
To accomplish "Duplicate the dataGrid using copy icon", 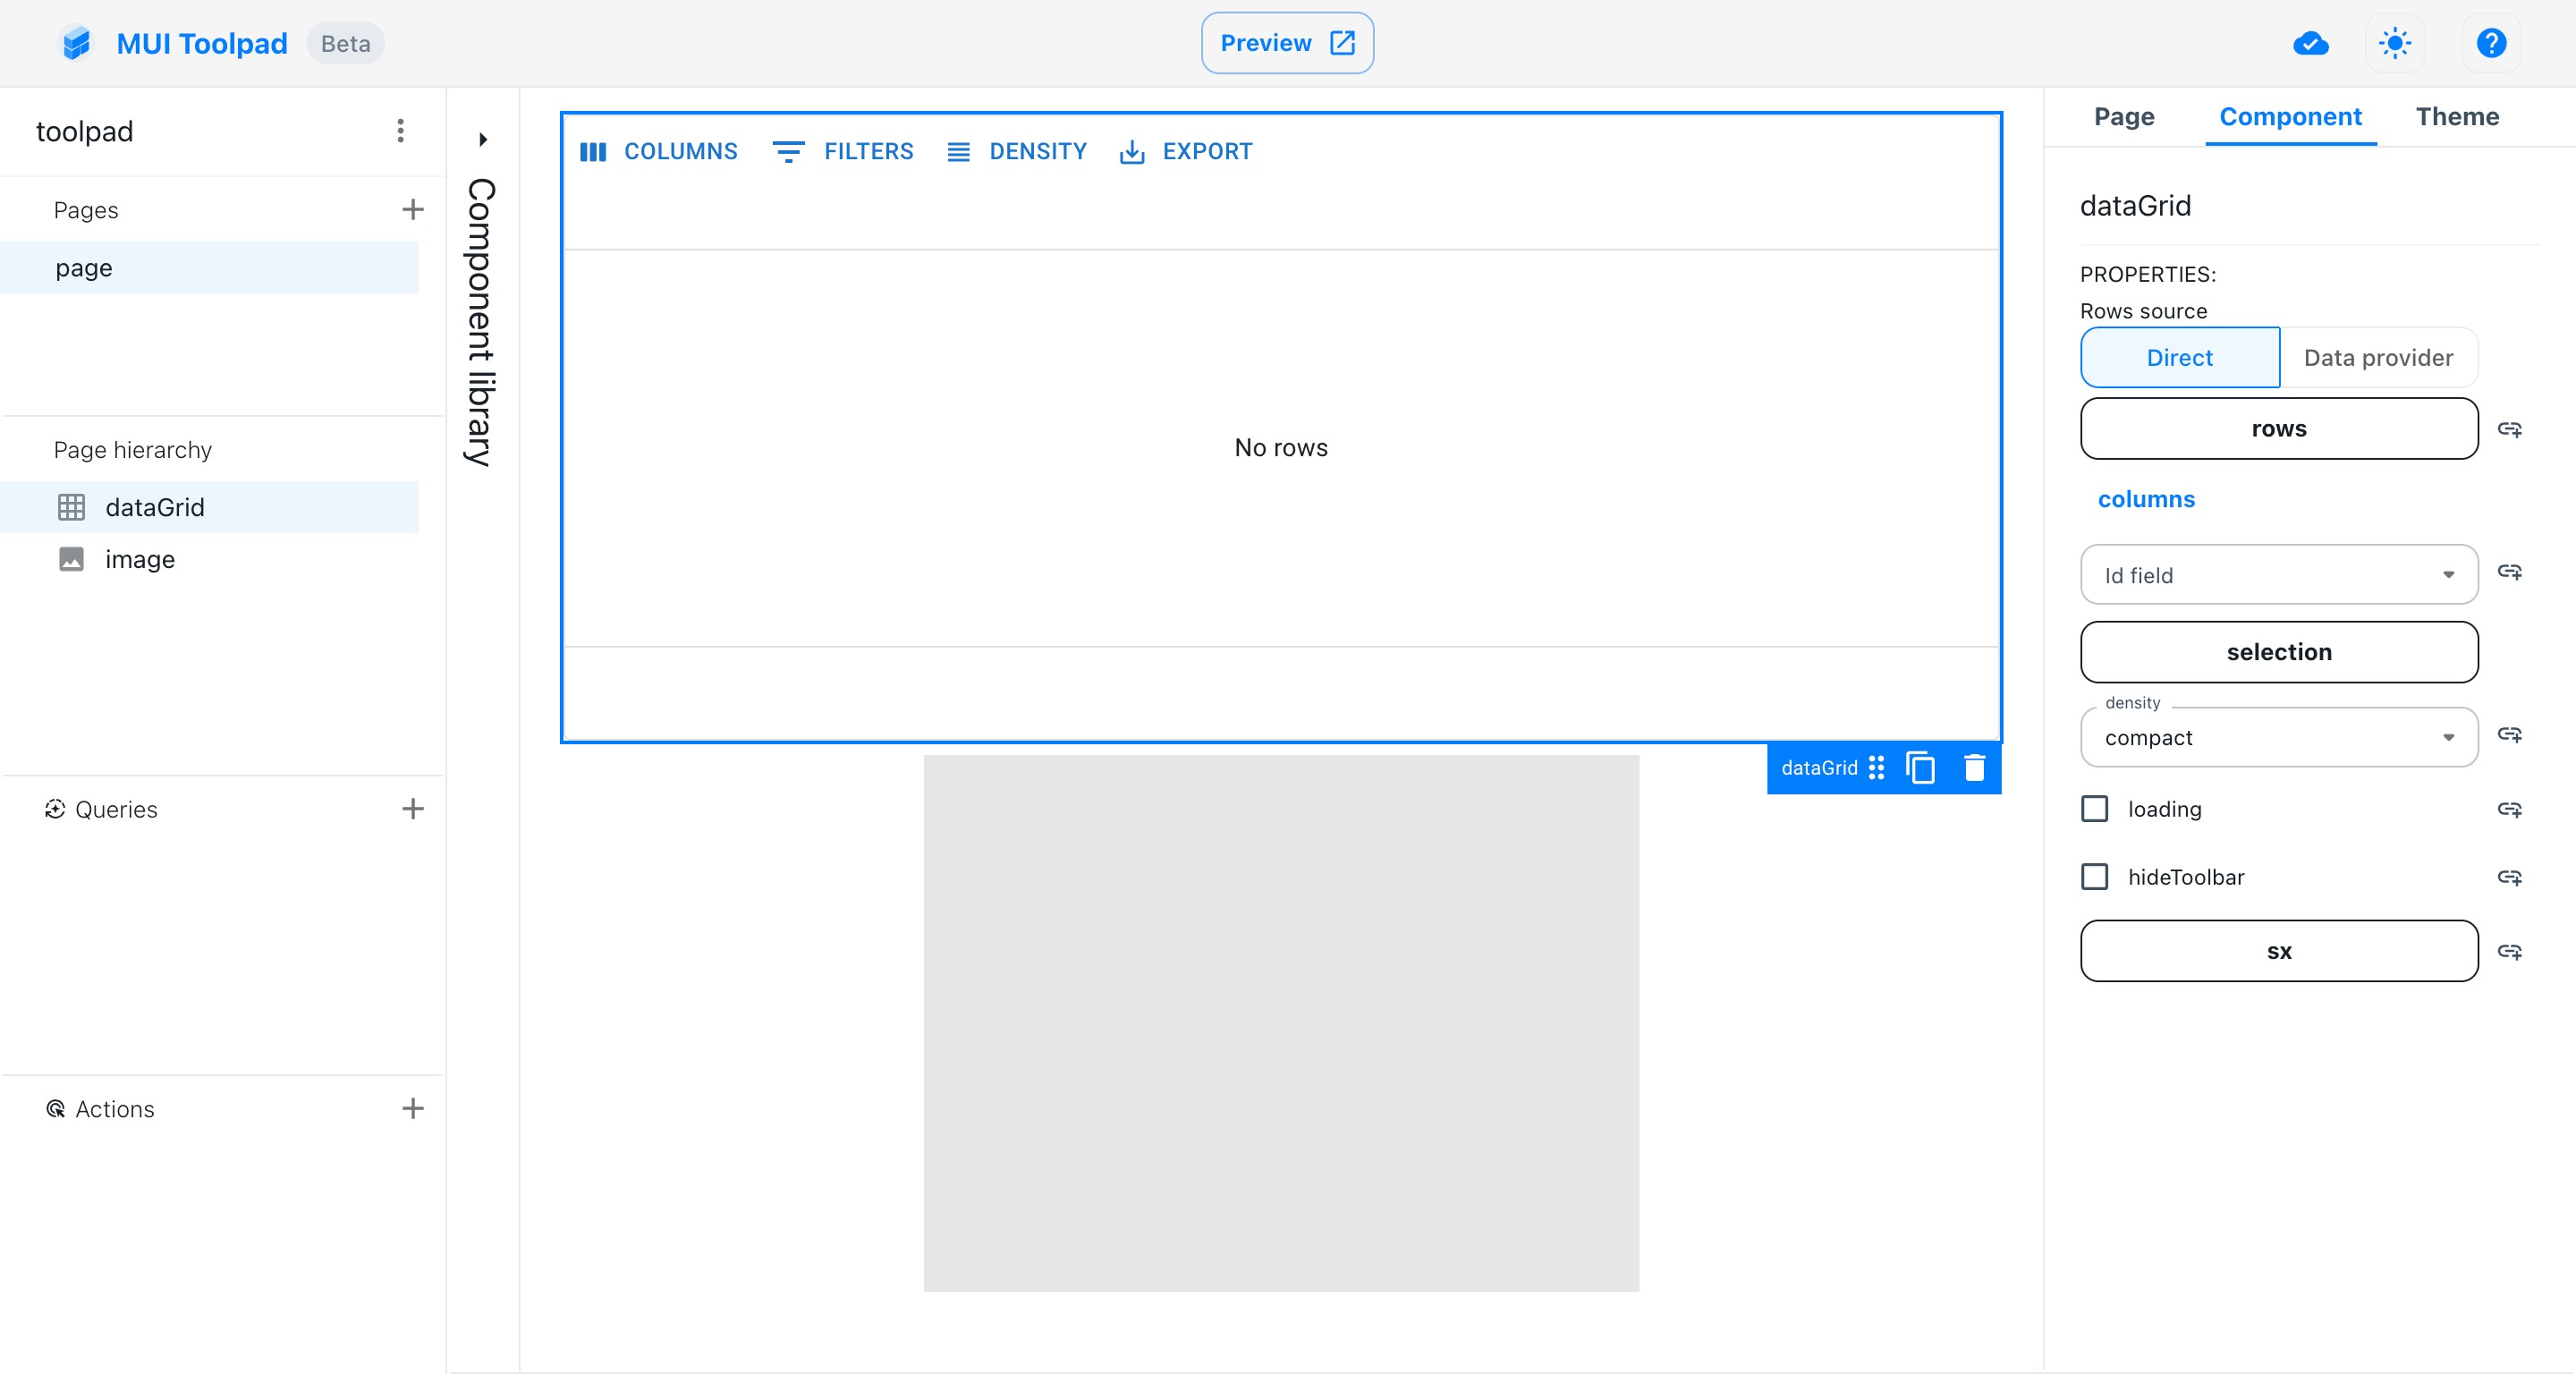I will click(1921, 768).
